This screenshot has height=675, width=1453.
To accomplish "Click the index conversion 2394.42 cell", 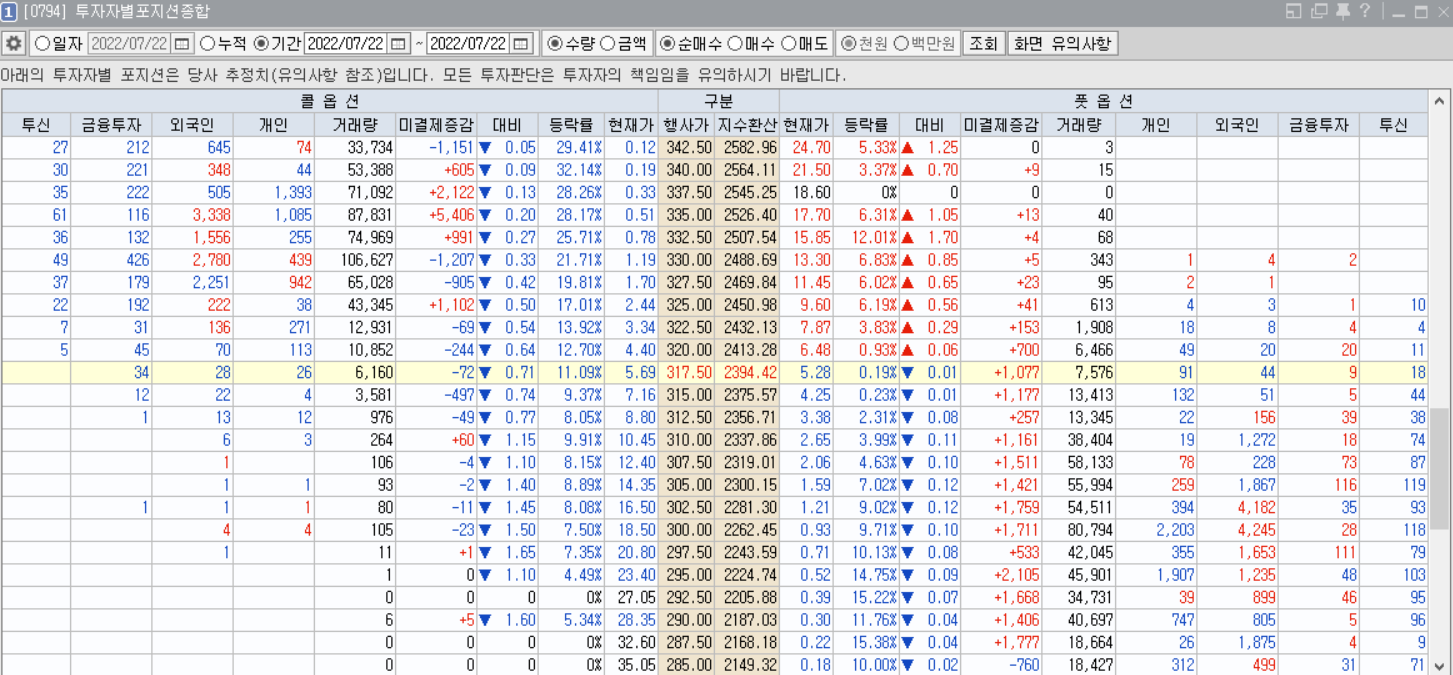I will (x=745, y=372).
